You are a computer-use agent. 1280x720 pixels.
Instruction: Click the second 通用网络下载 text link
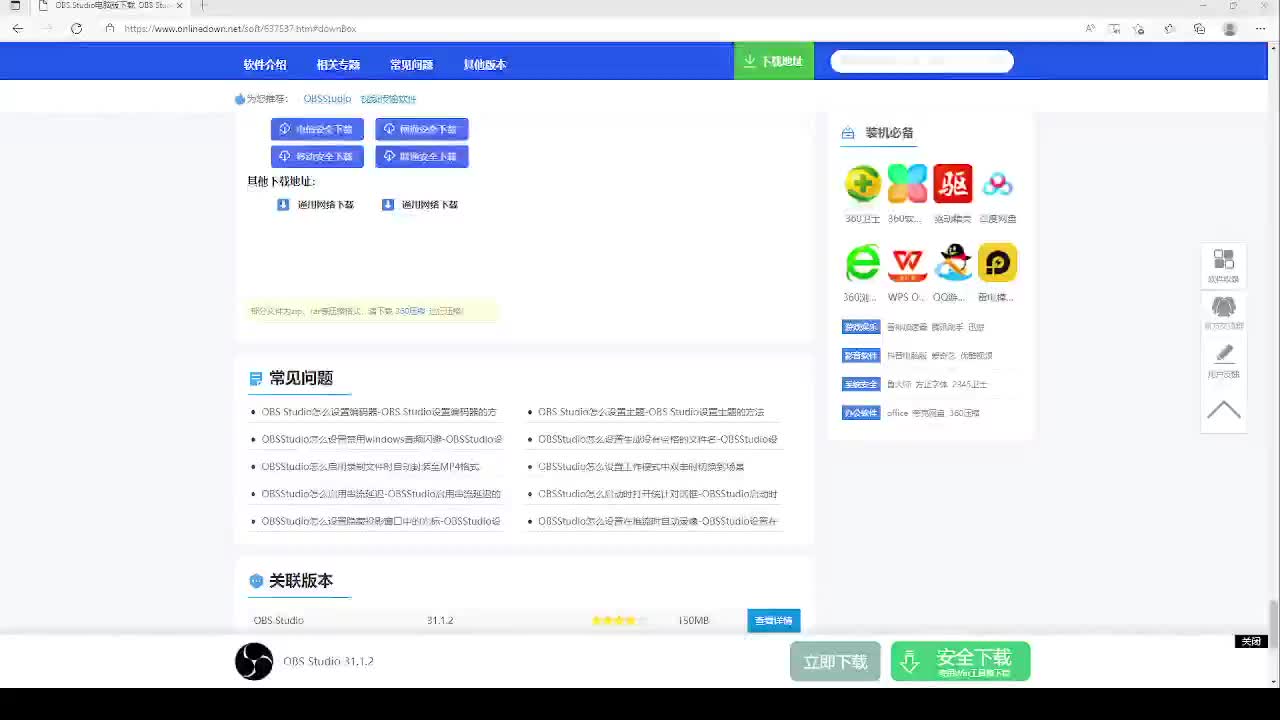point(430,205)
